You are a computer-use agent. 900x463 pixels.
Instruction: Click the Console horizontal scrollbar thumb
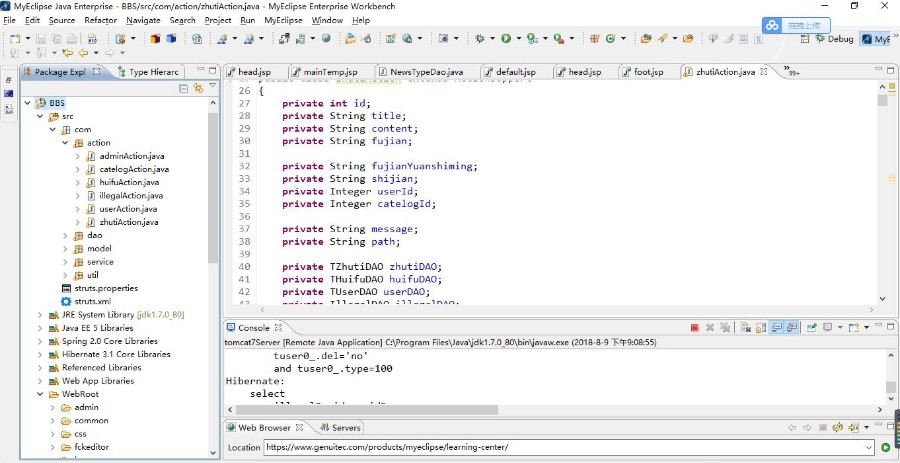click(367, 410)
